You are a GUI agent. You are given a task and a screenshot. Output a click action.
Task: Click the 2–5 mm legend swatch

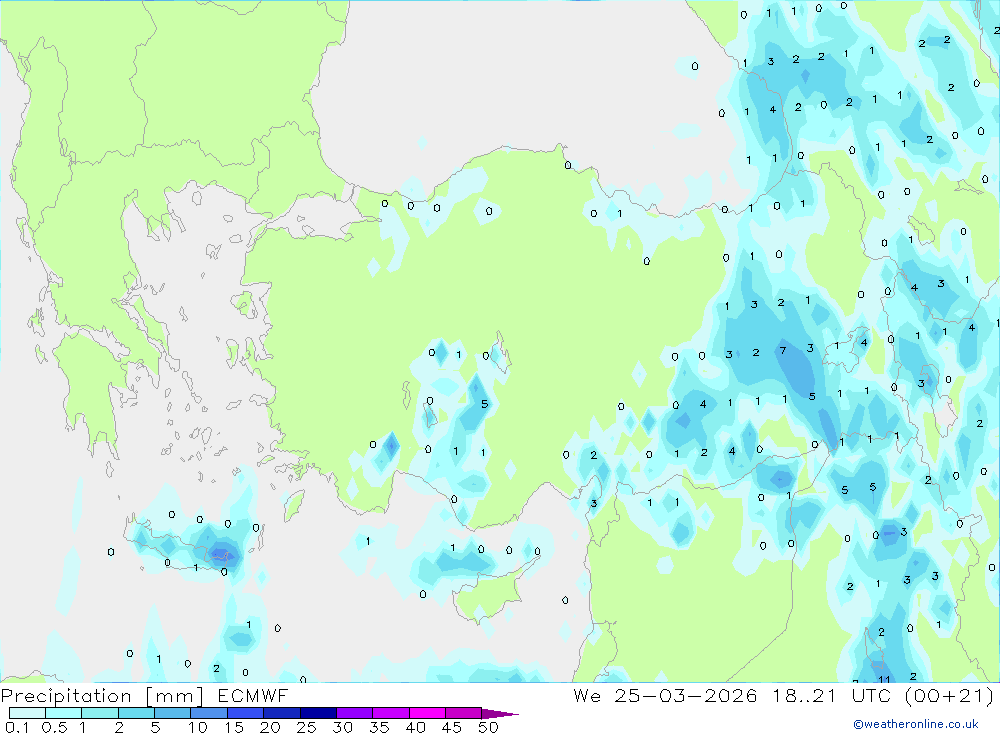[x=136, y=713]
